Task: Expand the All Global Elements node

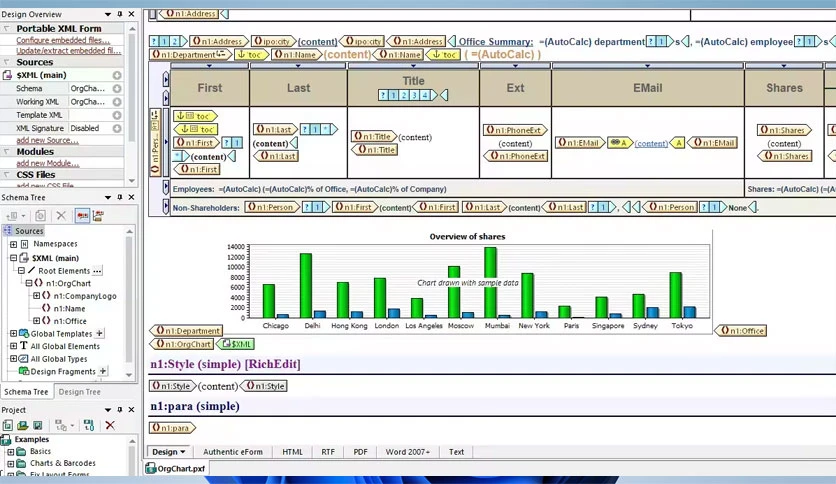Action: click(x=13, y=346)
